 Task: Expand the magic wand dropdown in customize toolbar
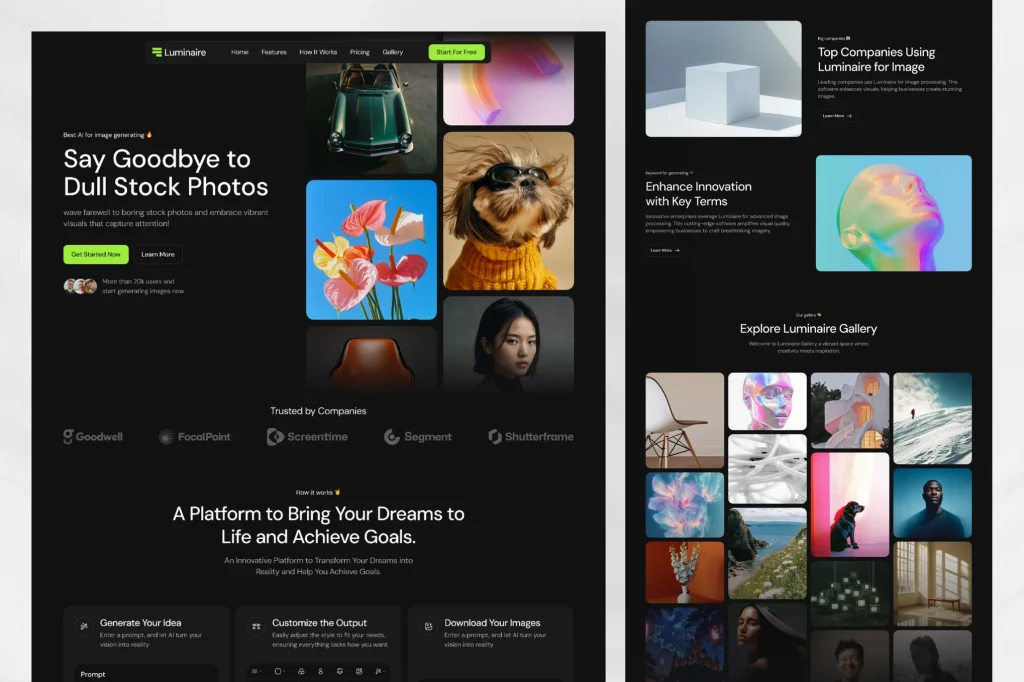tap(379, 671)
